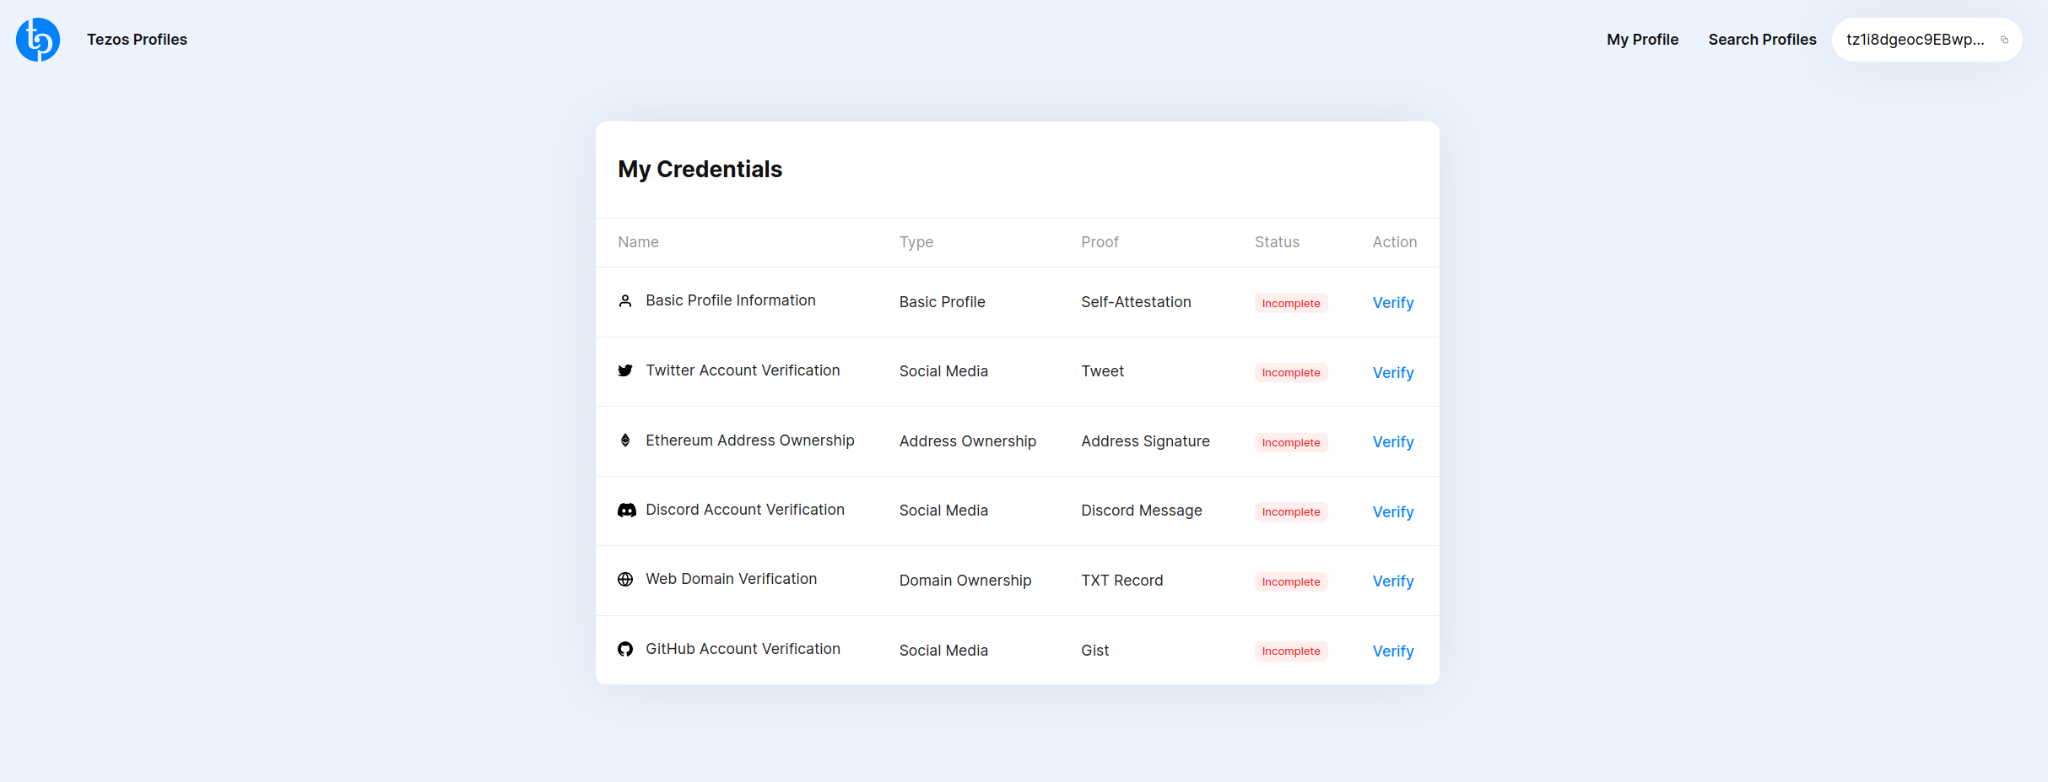Click the Web Domain globe icon

pyautogui.click(x=625, y=579)
